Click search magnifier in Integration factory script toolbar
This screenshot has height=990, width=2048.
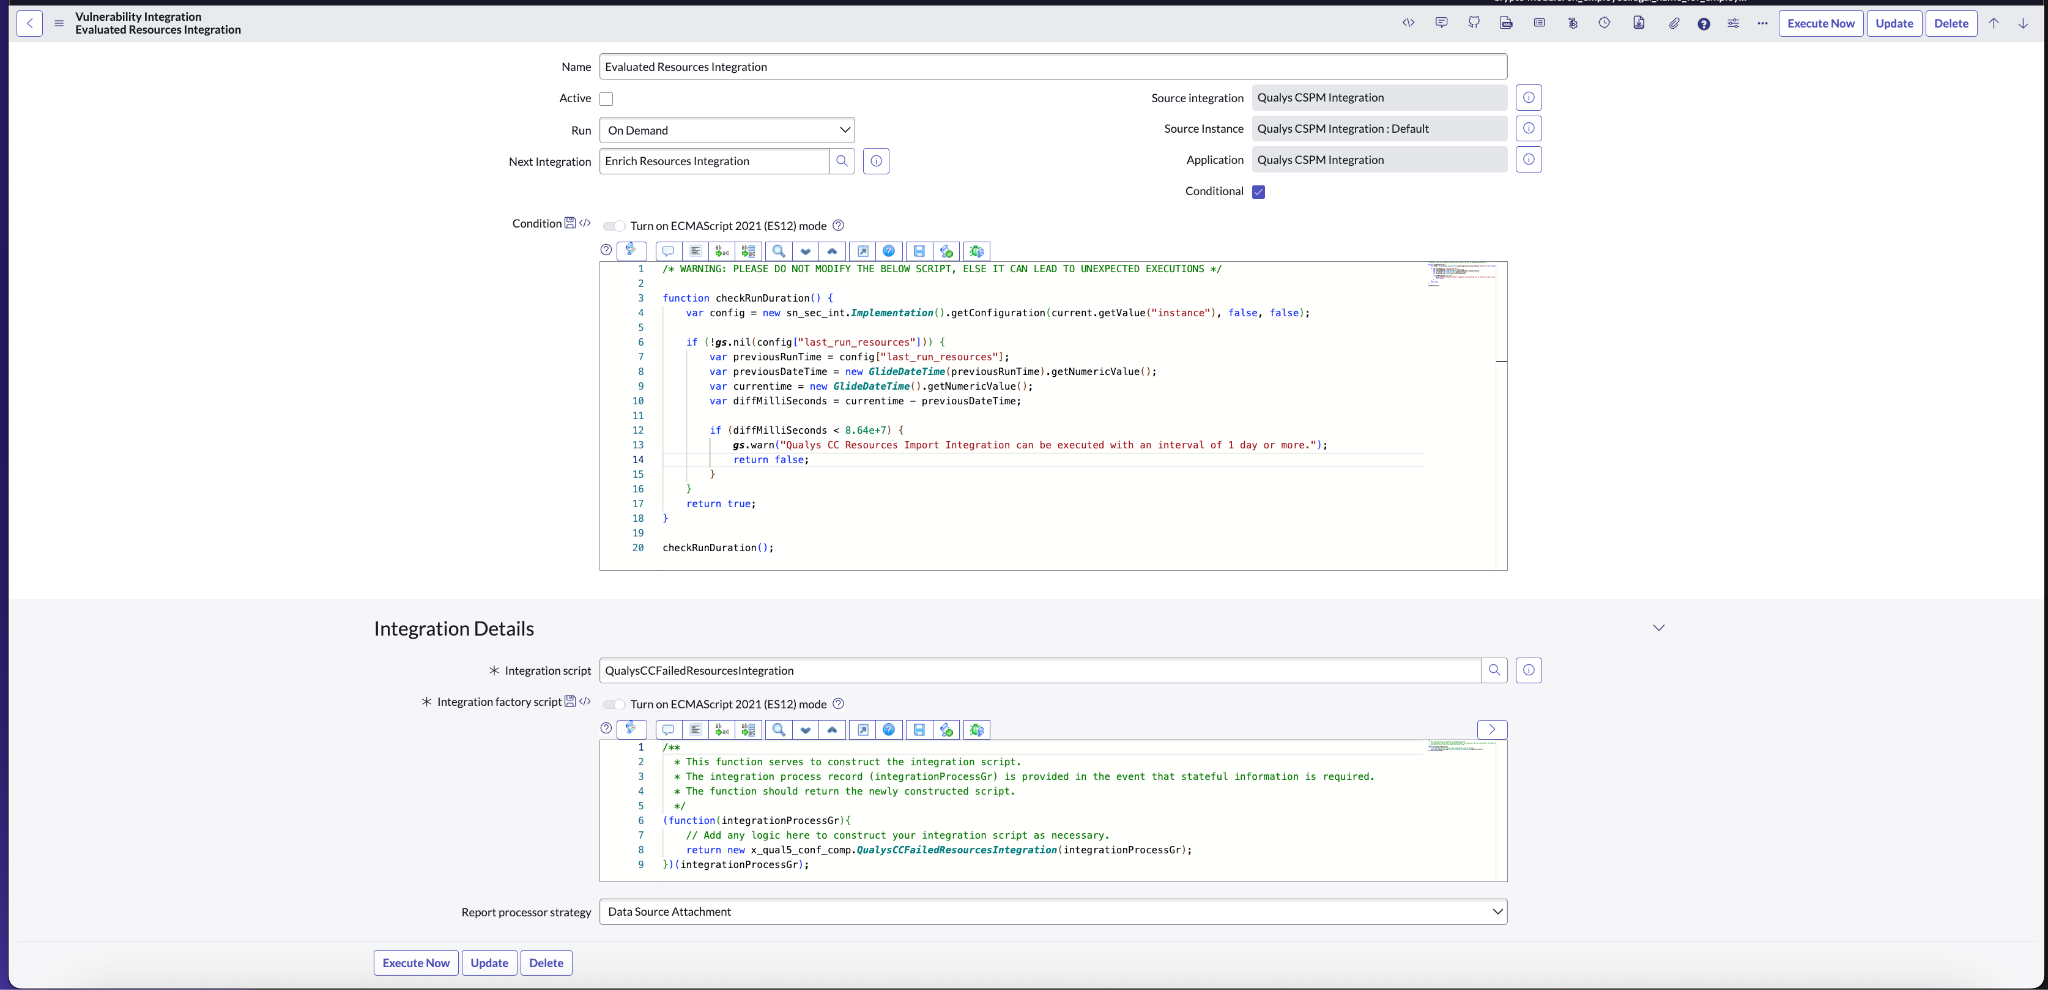(778, 730)
